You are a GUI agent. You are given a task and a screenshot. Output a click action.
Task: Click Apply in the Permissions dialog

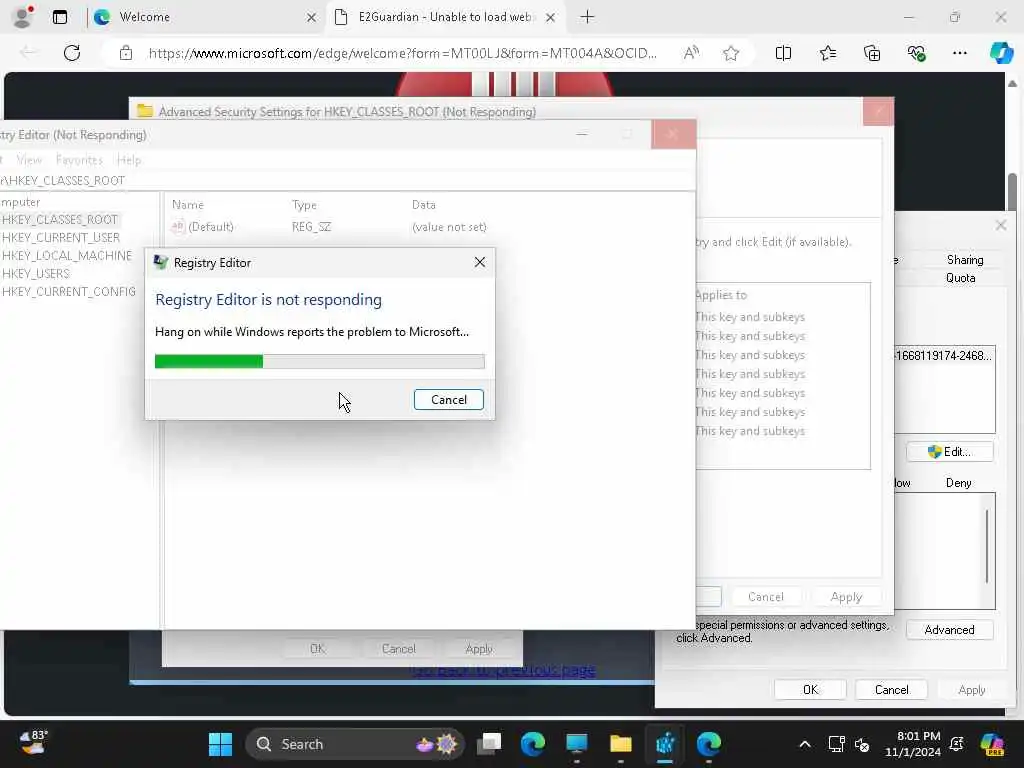tap(972, 690)
